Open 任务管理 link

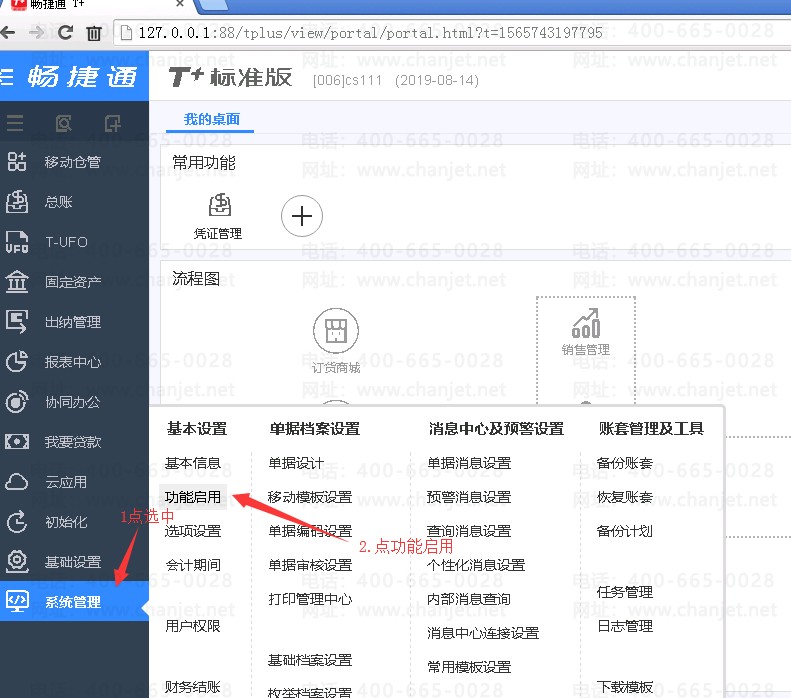coord(625,592)
